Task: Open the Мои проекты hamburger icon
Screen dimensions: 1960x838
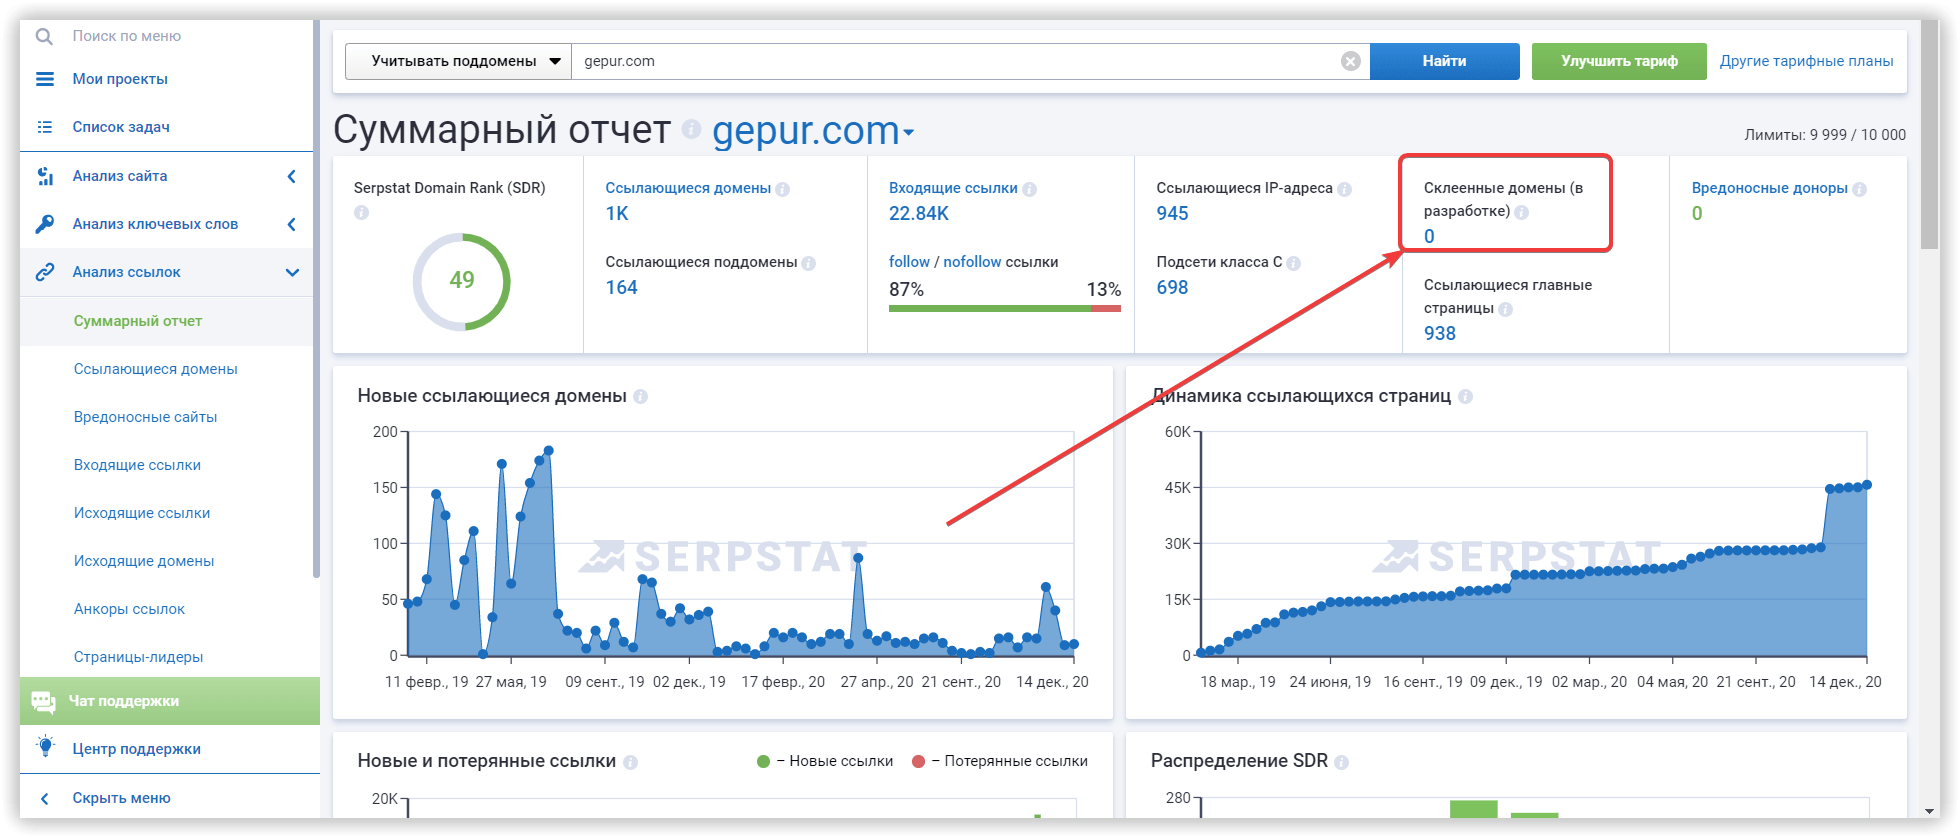Action: [45, 79]
